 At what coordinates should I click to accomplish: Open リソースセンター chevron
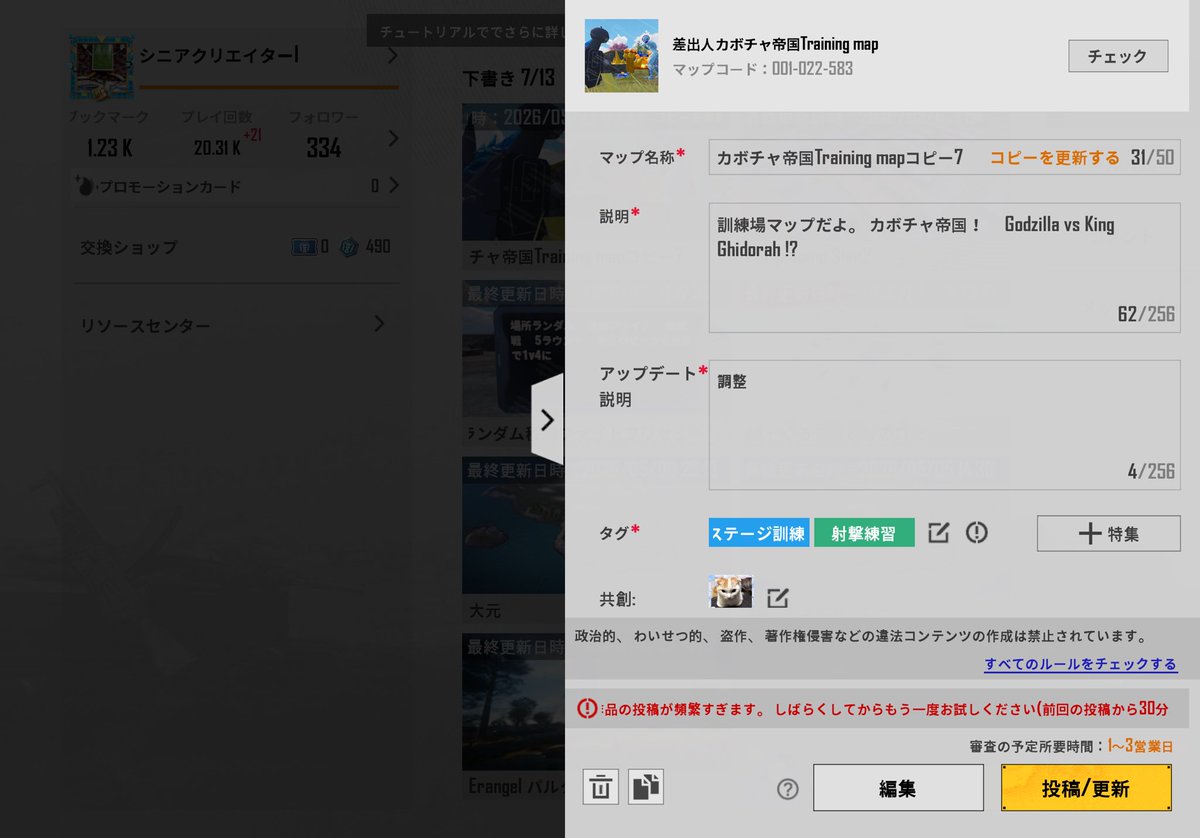pyautogui.click(x=379, y=324)
